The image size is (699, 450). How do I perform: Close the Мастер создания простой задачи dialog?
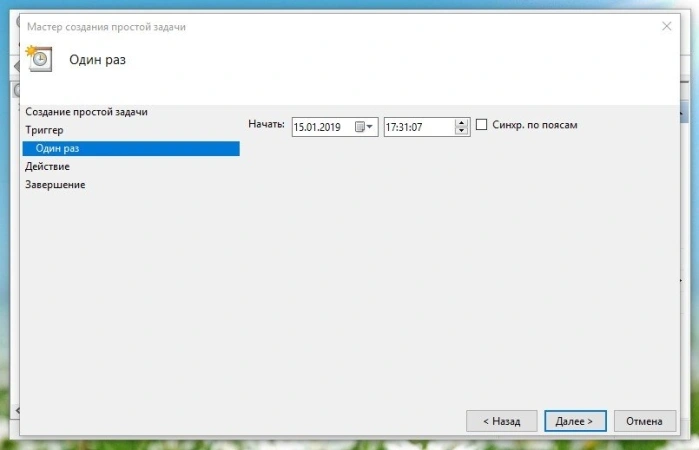pos(666,26)
